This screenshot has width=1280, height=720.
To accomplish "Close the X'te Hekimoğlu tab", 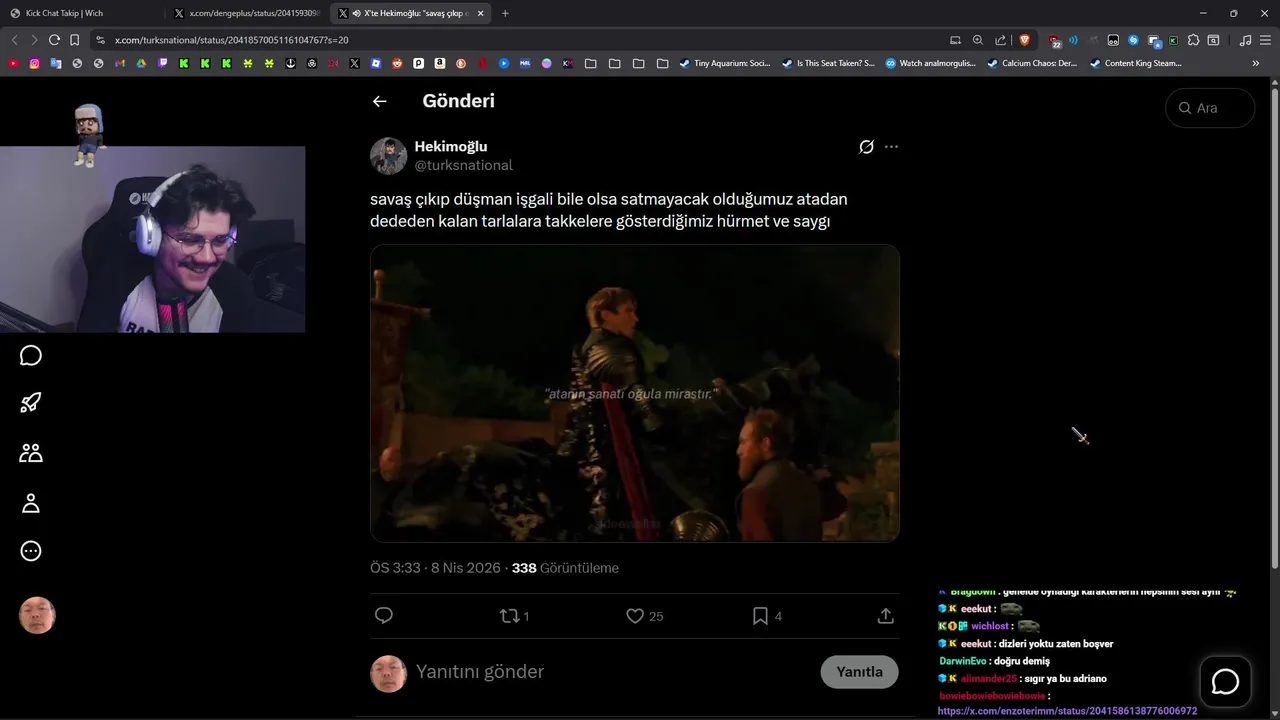I will (481, 14).
